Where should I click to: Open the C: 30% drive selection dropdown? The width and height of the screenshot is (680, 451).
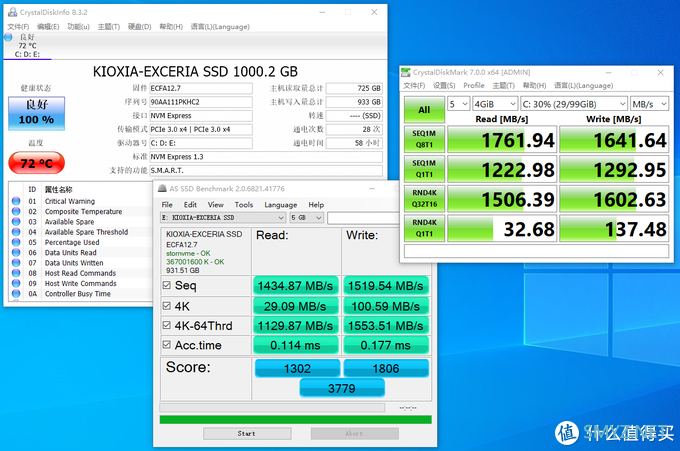pos(574,104)
